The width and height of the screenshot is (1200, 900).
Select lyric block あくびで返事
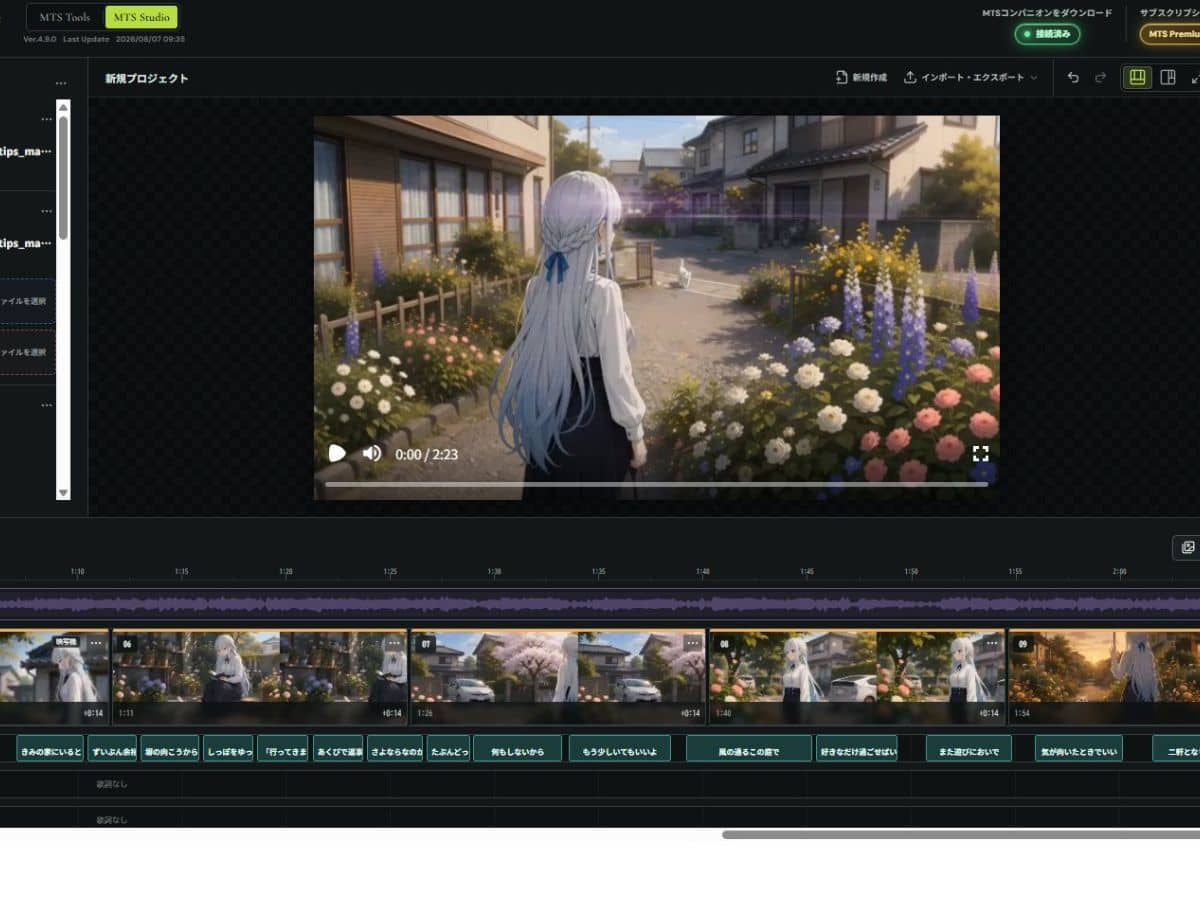pyautogui.click(x=338, y=749)
